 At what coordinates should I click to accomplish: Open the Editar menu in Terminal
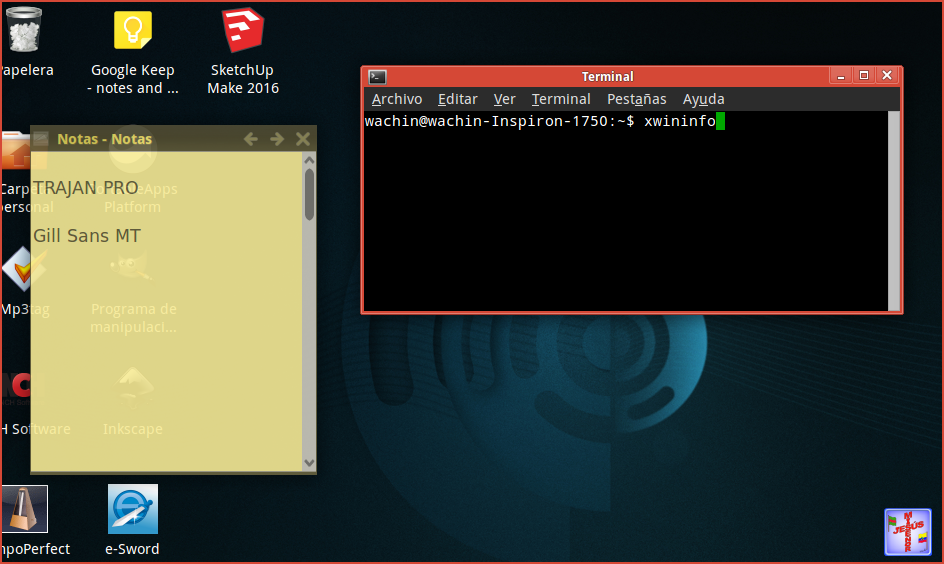pyautogui.click(x=458, y=99)
